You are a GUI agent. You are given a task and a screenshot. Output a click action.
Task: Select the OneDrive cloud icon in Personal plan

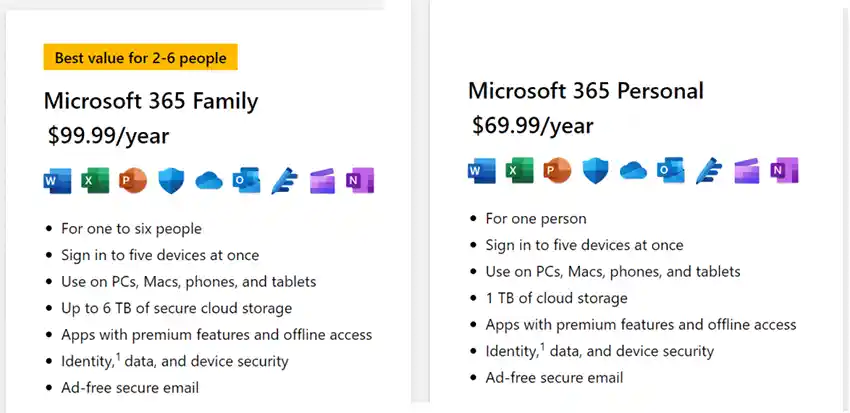pyautogui.click(x=633, y=171)
